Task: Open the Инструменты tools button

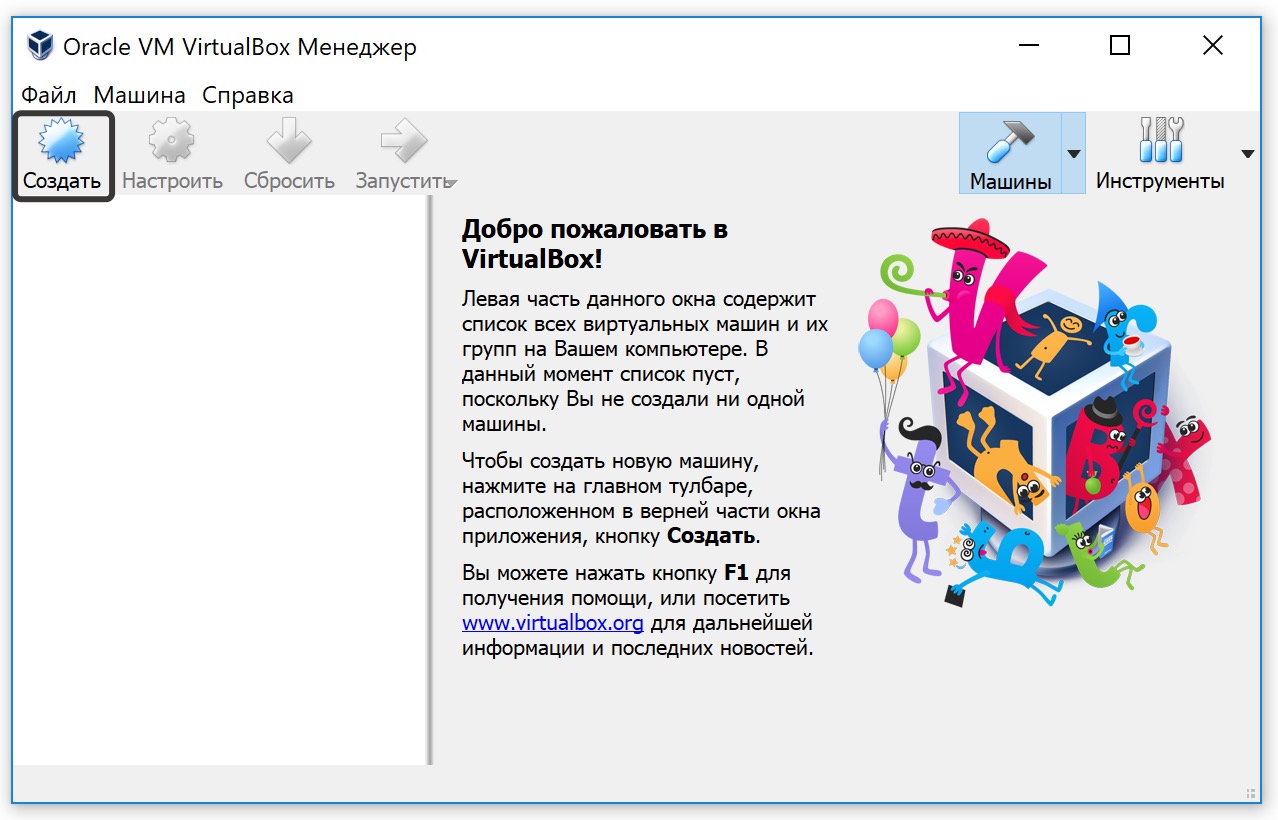Action: pyautogui.click(x=1160, y=153)
